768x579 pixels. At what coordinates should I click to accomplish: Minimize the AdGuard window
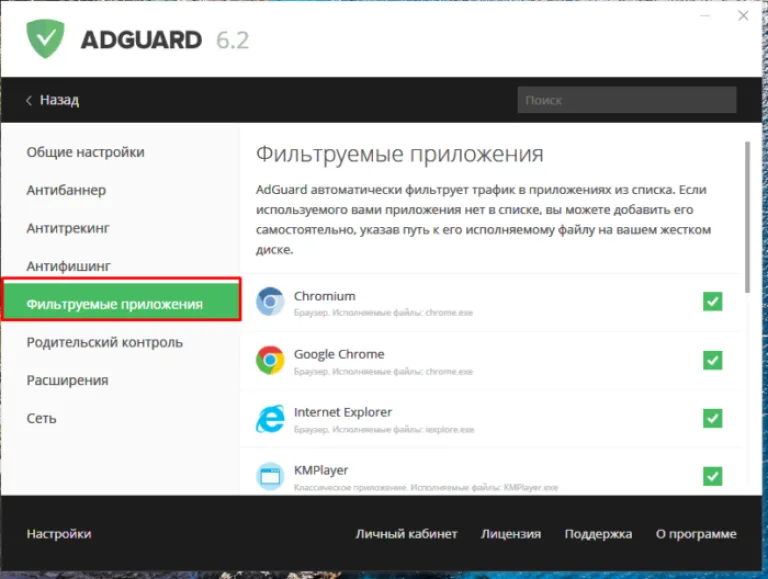705,16
